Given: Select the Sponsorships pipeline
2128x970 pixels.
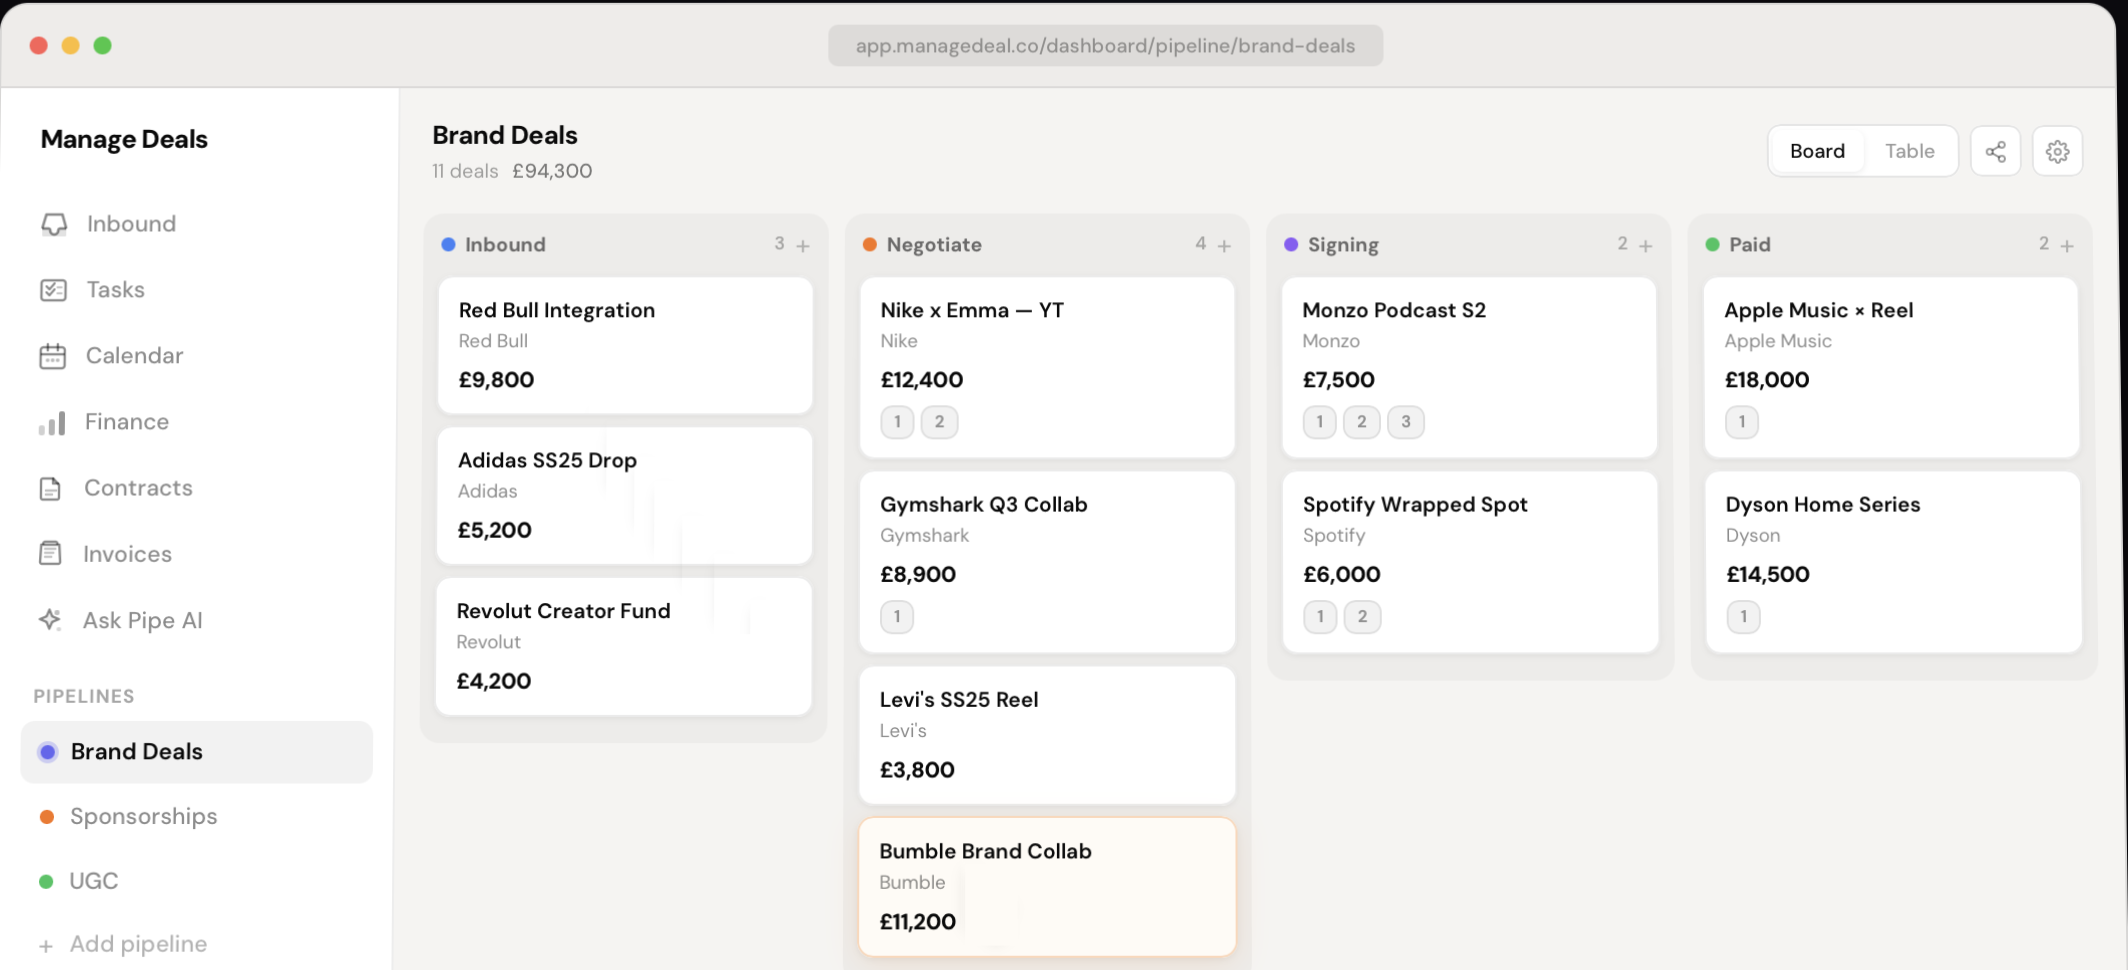Looking at the screenshot, I should point(143,816).
